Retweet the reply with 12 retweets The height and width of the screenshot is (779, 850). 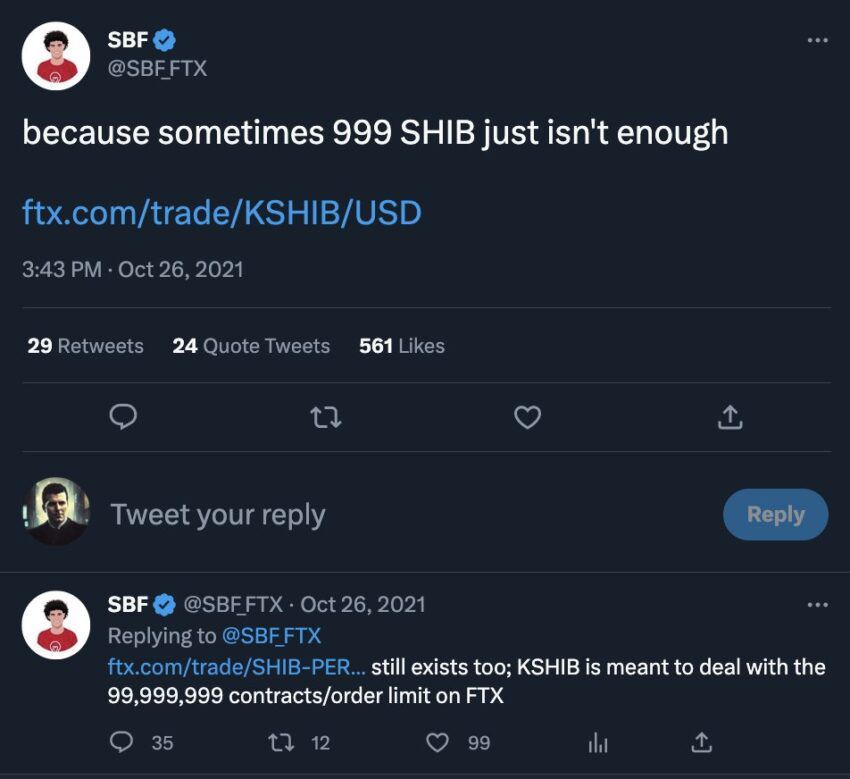(282, 742)
